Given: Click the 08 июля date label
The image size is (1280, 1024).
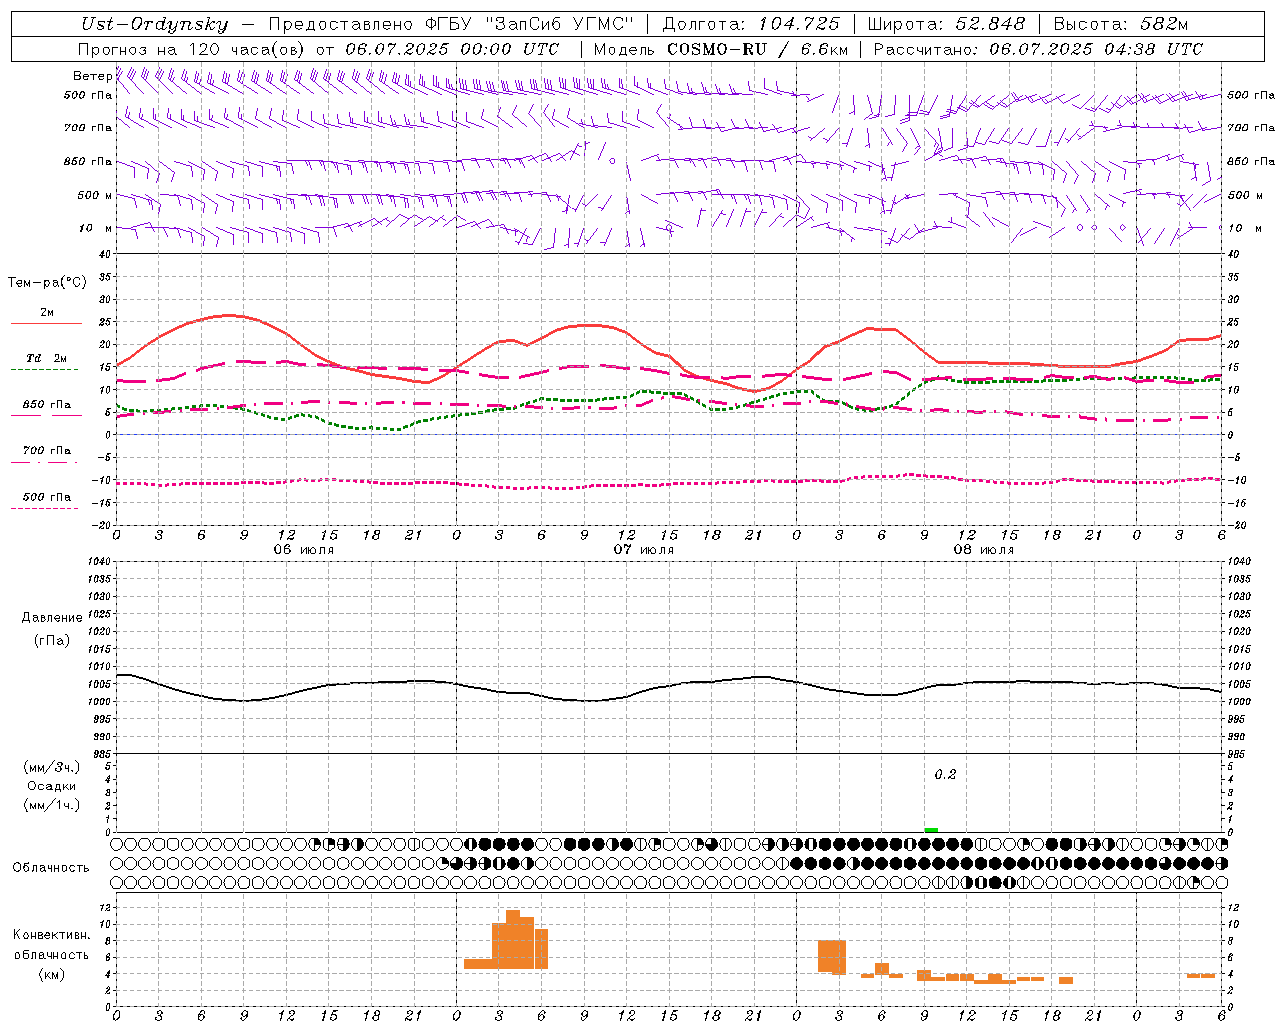Looking at the screenshot, I should (984, 550).
